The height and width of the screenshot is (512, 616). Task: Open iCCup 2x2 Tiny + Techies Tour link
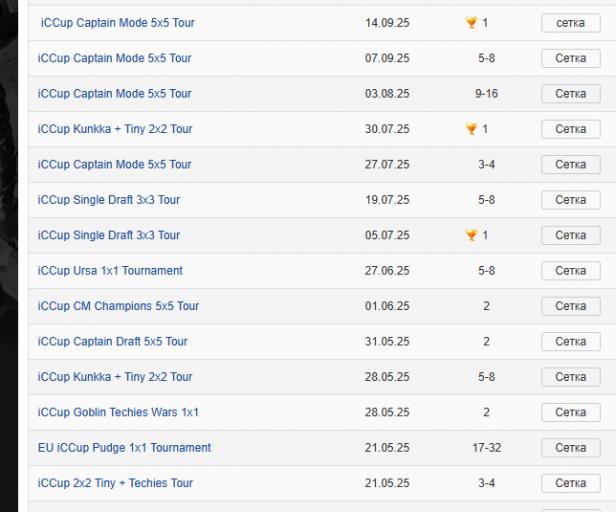(x=115, y=483)
